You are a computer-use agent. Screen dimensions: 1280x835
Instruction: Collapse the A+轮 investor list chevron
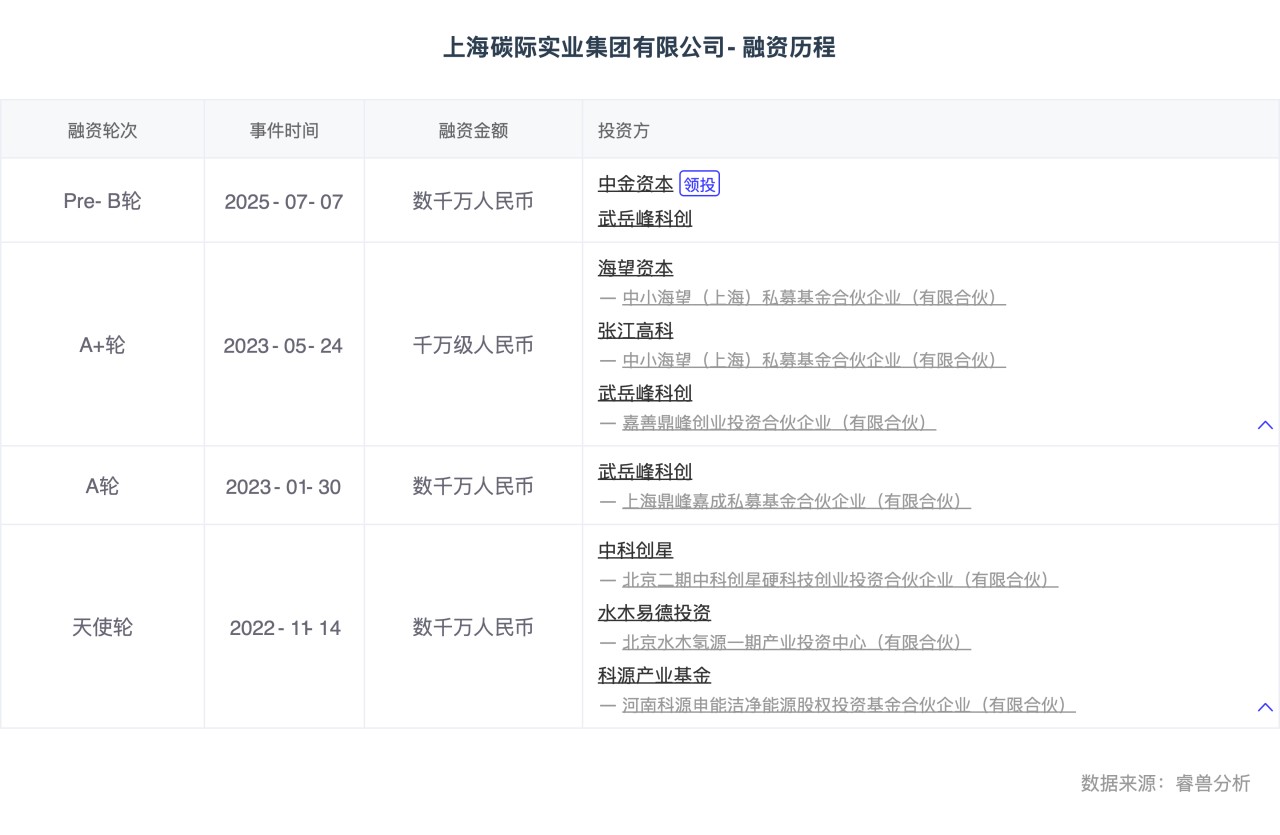1265,425
